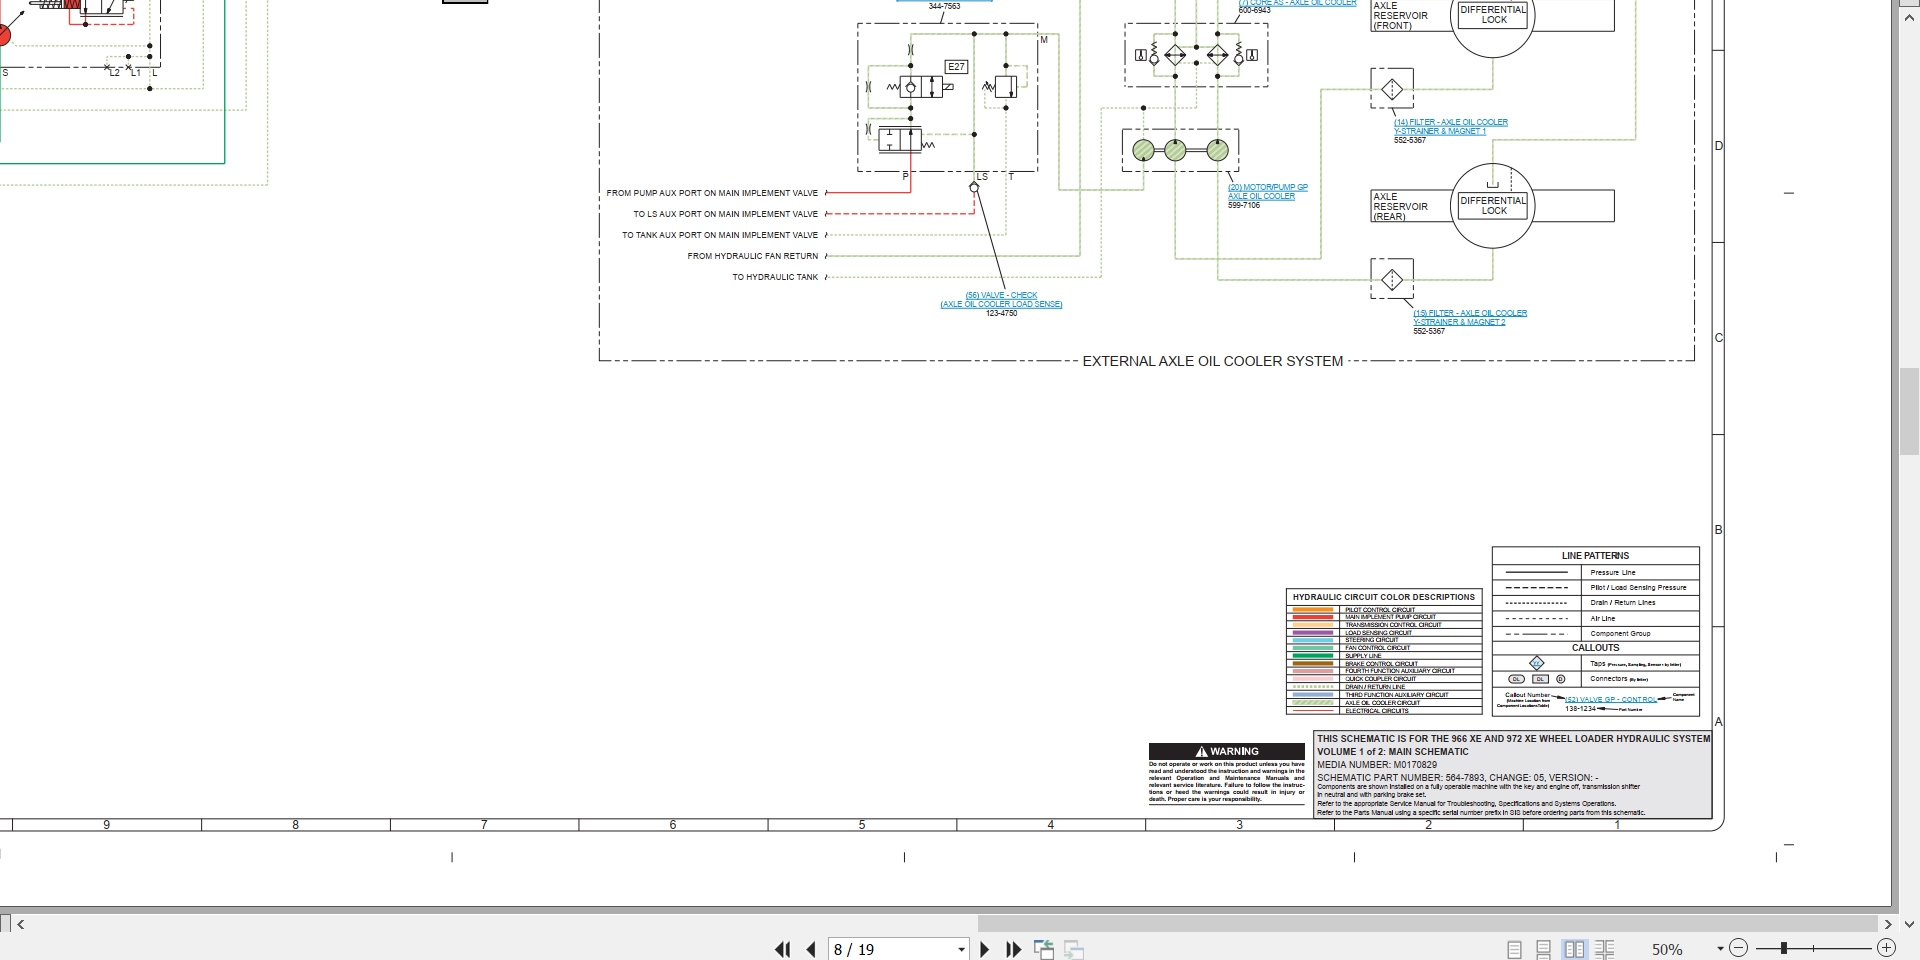Click the TO HYDRAULIC TANK label
Screen dimensions: 1920x960
(x=775, y=277)
